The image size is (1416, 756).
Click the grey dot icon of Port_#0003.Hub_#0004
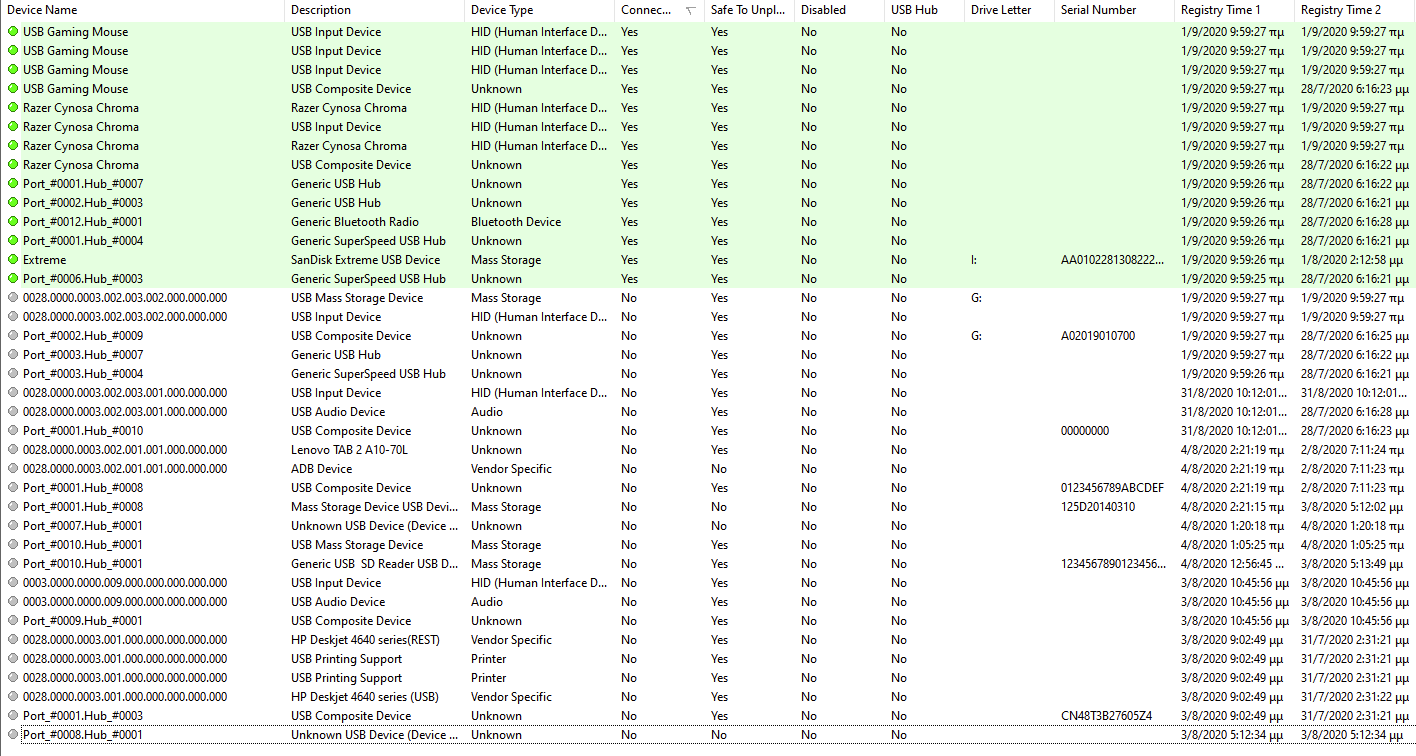(x=13, y=374)
